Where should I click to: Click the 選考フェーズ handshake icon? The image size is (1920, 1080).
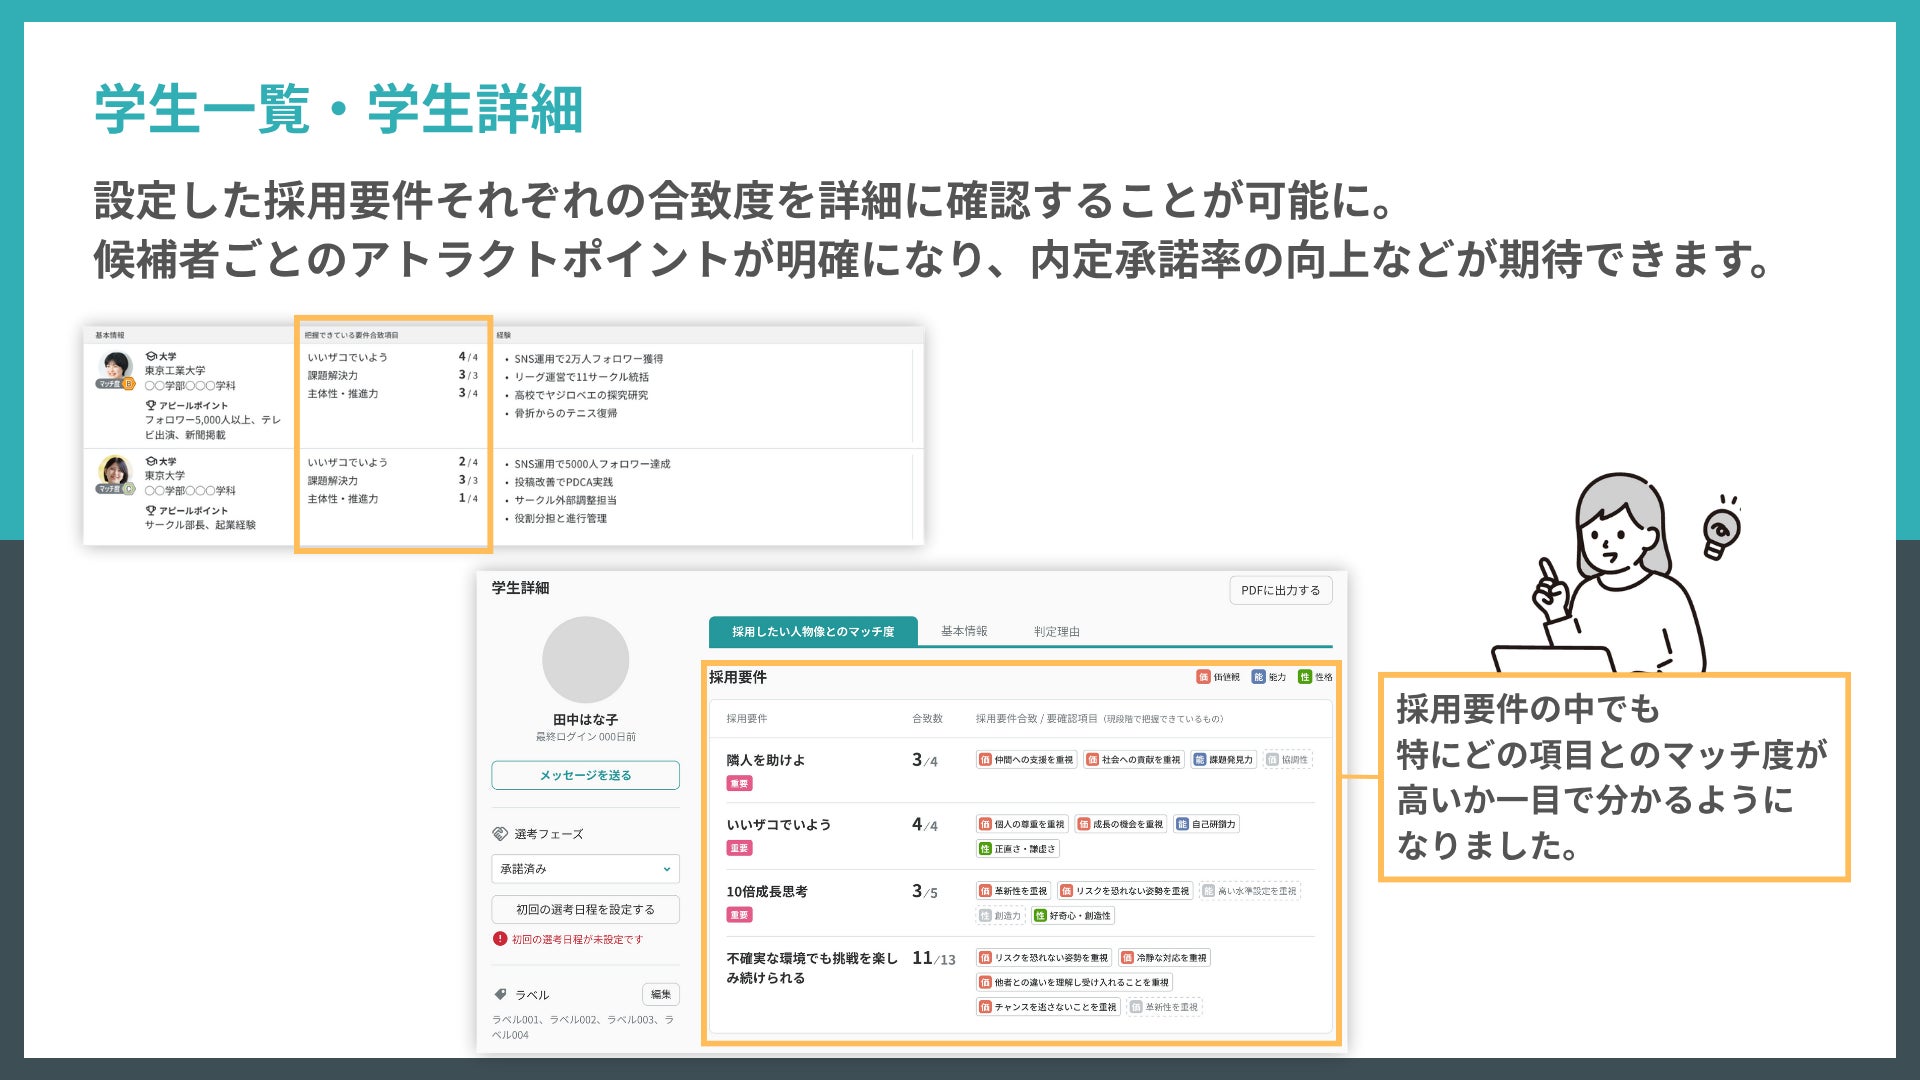(500, 834)
